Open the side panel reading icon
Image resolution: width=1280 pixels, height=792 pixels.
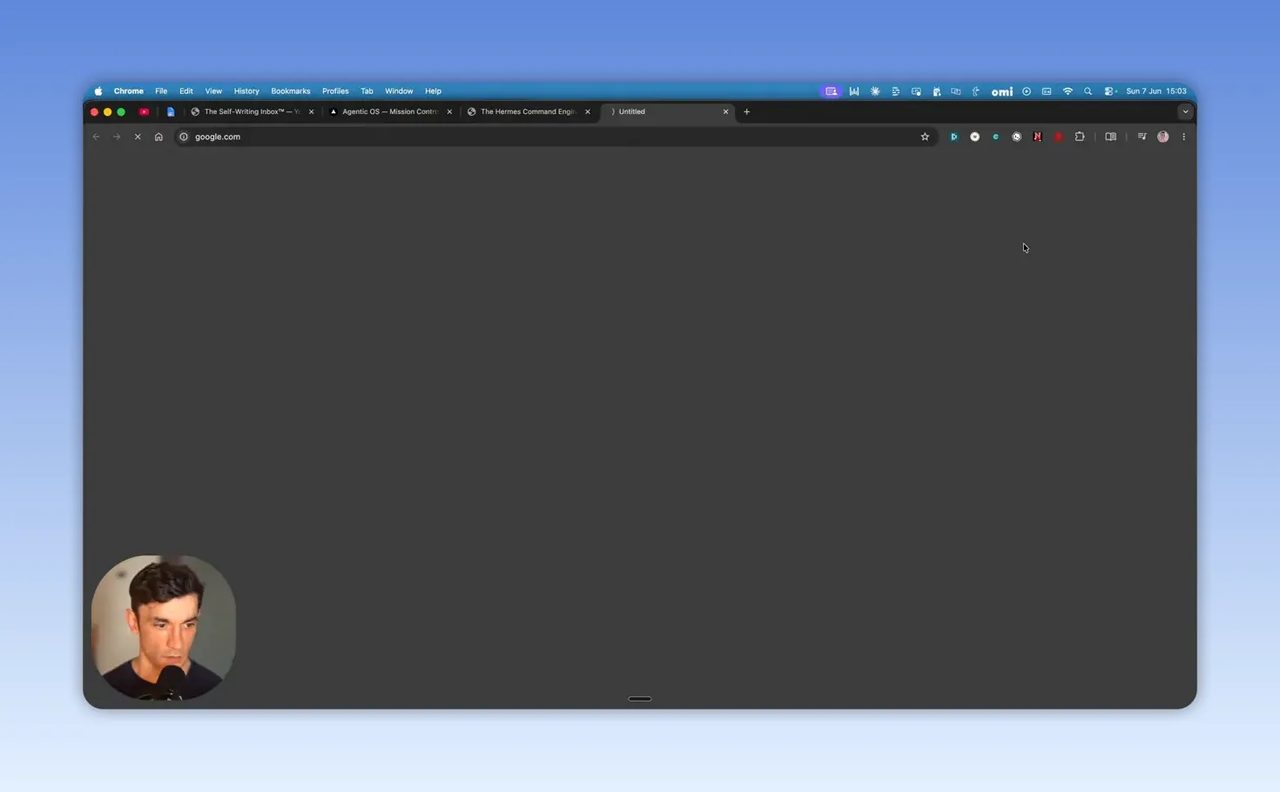point(1110,137)
